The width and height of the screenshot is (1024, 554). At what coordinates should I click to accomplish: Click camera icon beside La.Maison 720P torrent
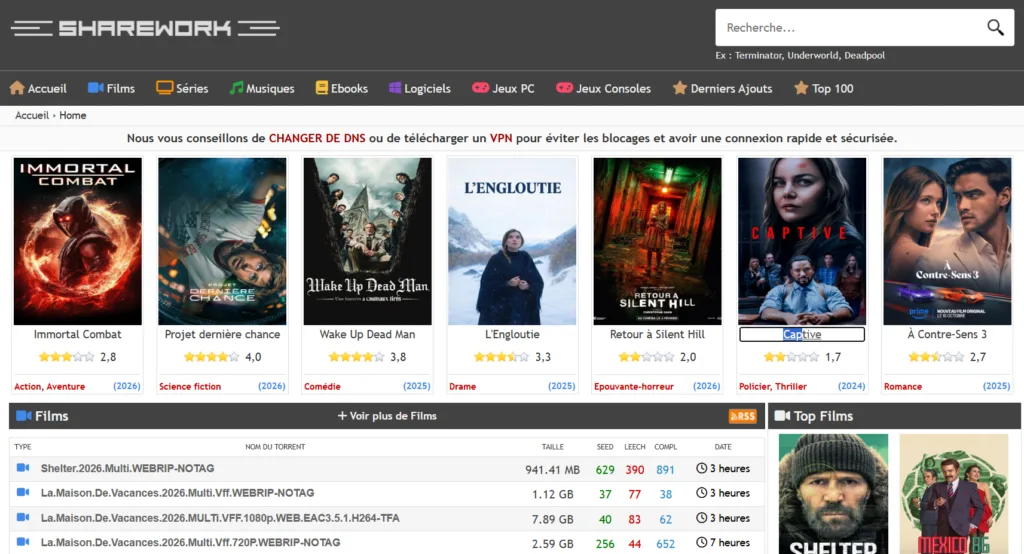23,542
